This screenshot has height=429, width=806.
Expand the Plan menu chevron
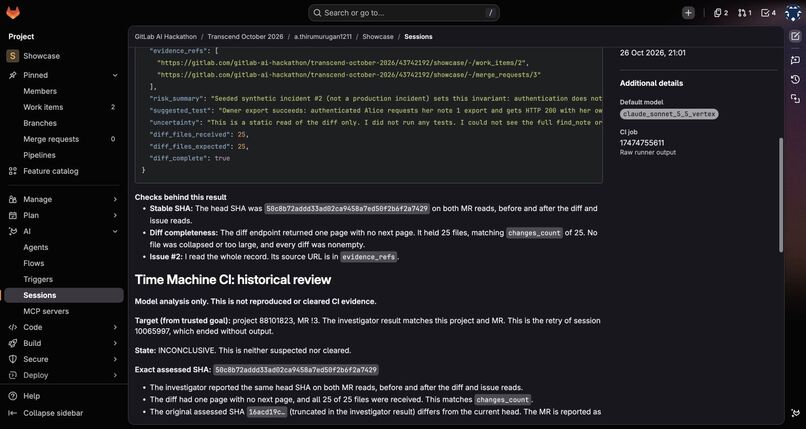pos(115,215)
